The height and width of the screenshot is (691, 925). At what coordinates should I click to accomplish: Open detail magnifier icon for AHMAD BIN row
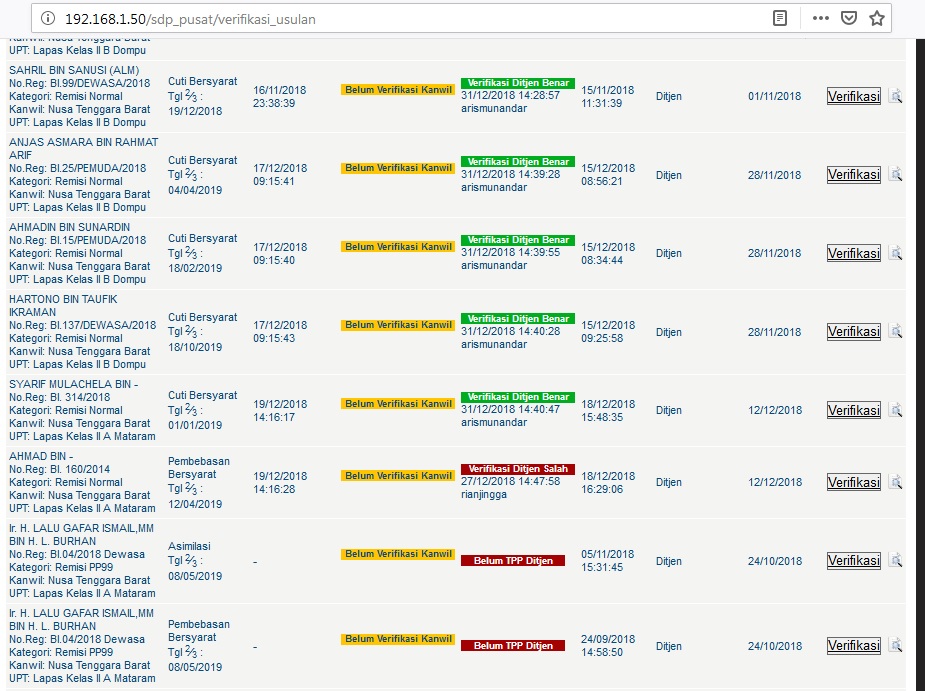[895, 482]
